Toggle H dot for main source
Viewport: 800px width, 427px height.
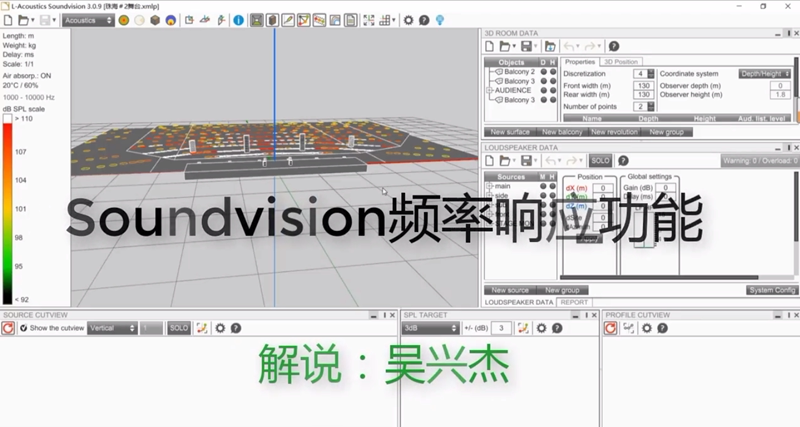[x=552, y=186]
